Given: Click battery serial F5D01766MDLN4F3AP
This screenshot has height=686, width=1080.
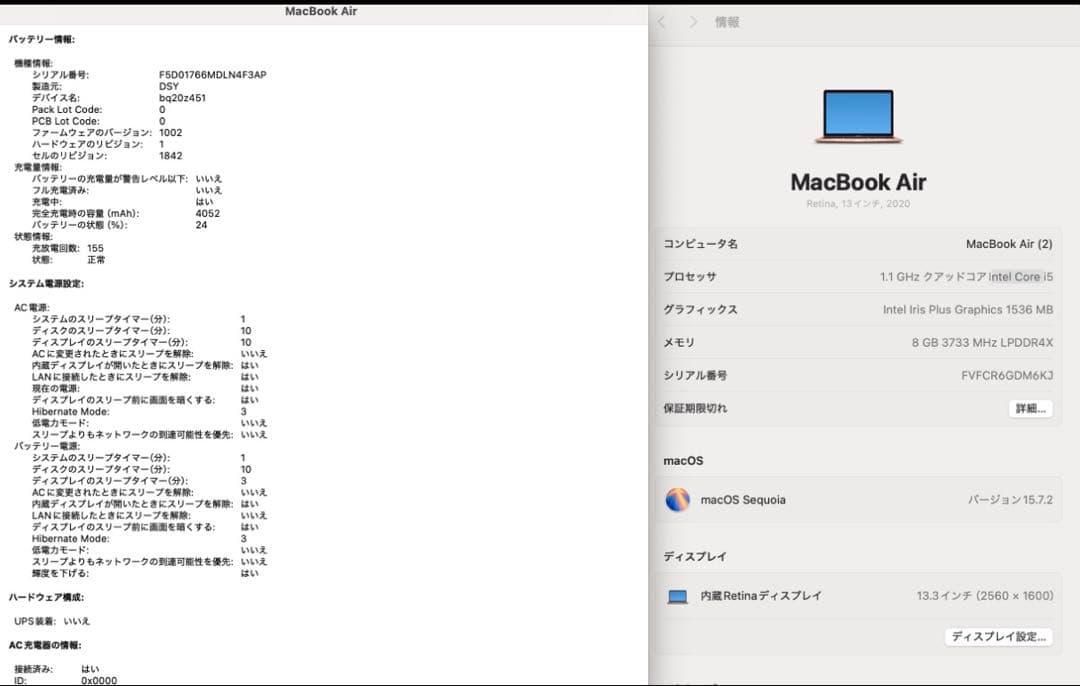Looking at the screenshot, I should [x=213, y=74].
